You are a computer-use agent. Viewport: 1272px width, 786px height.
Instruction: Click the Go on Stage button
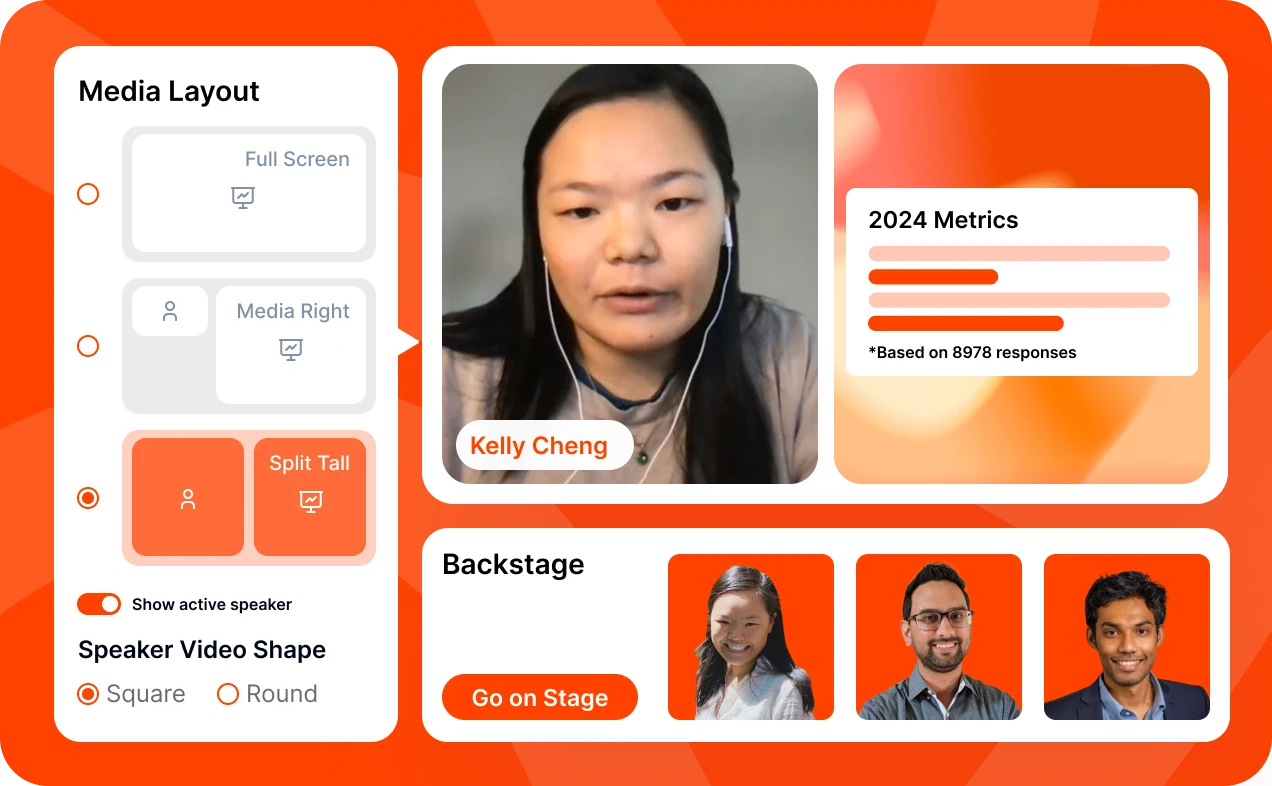540,697
